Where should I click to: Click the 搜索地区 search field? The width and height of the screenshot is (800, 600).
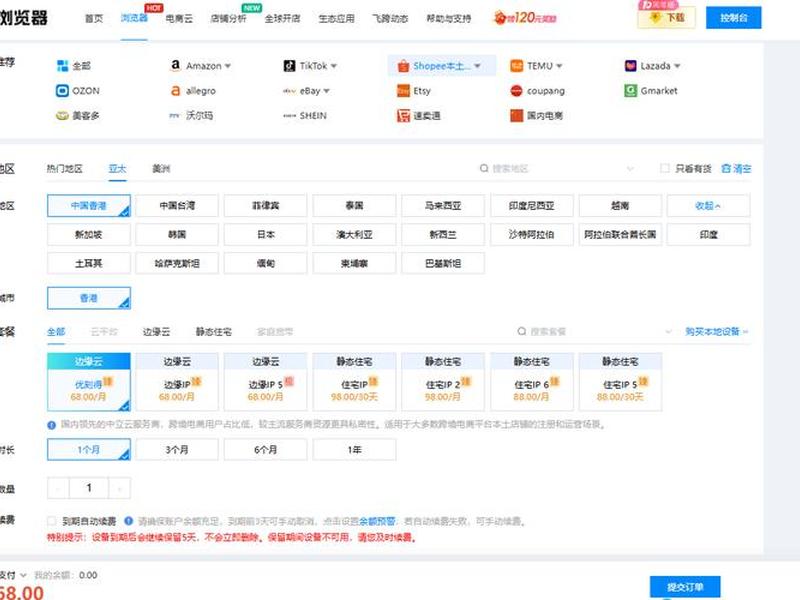[x=556, y=168]
